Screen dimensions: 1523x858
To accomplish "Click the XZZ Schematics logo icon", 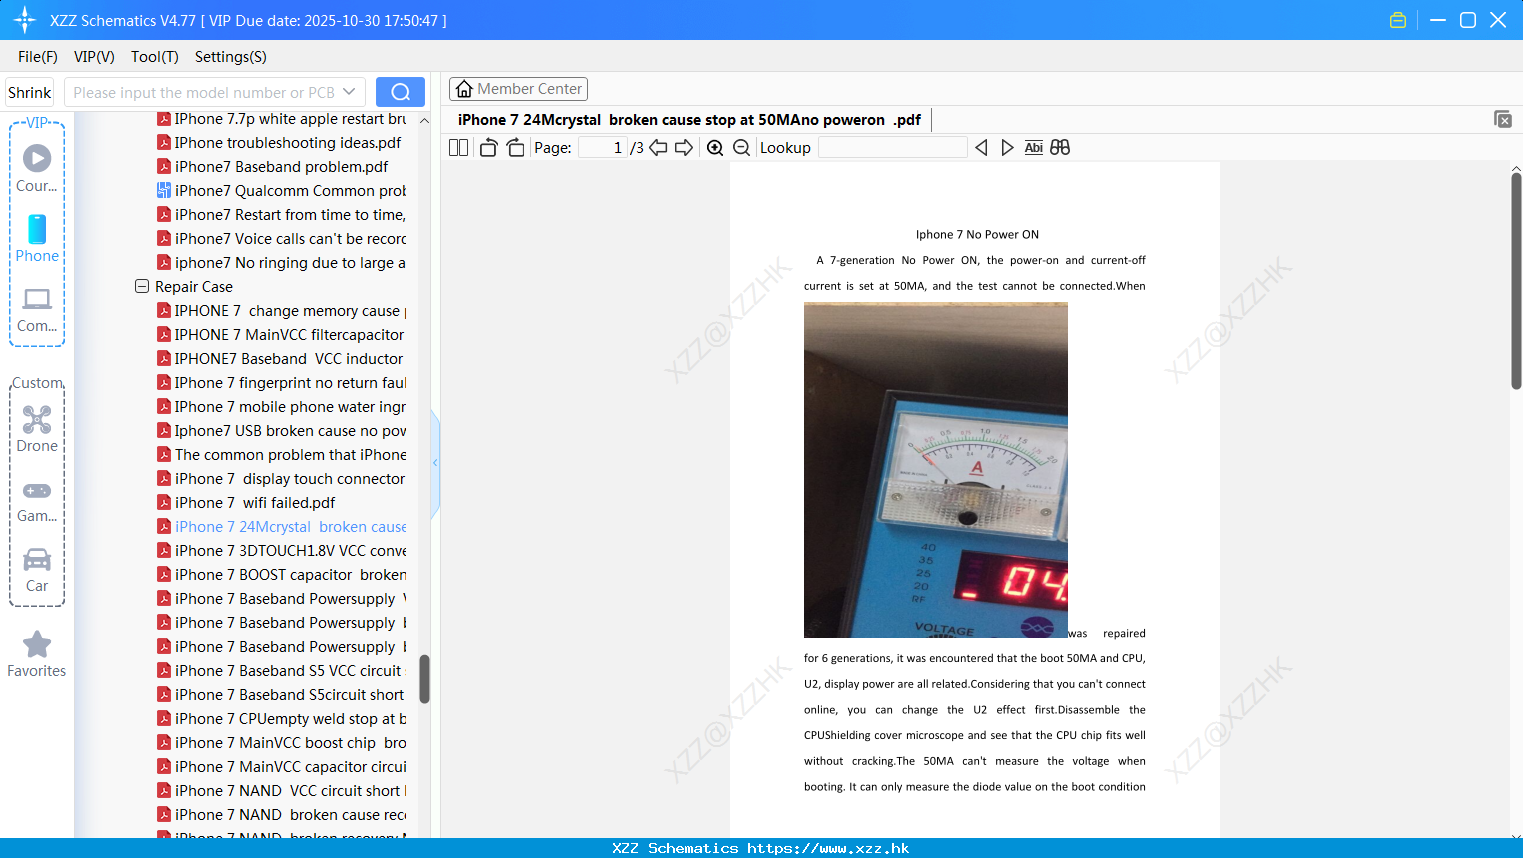I will click(25, 20).
